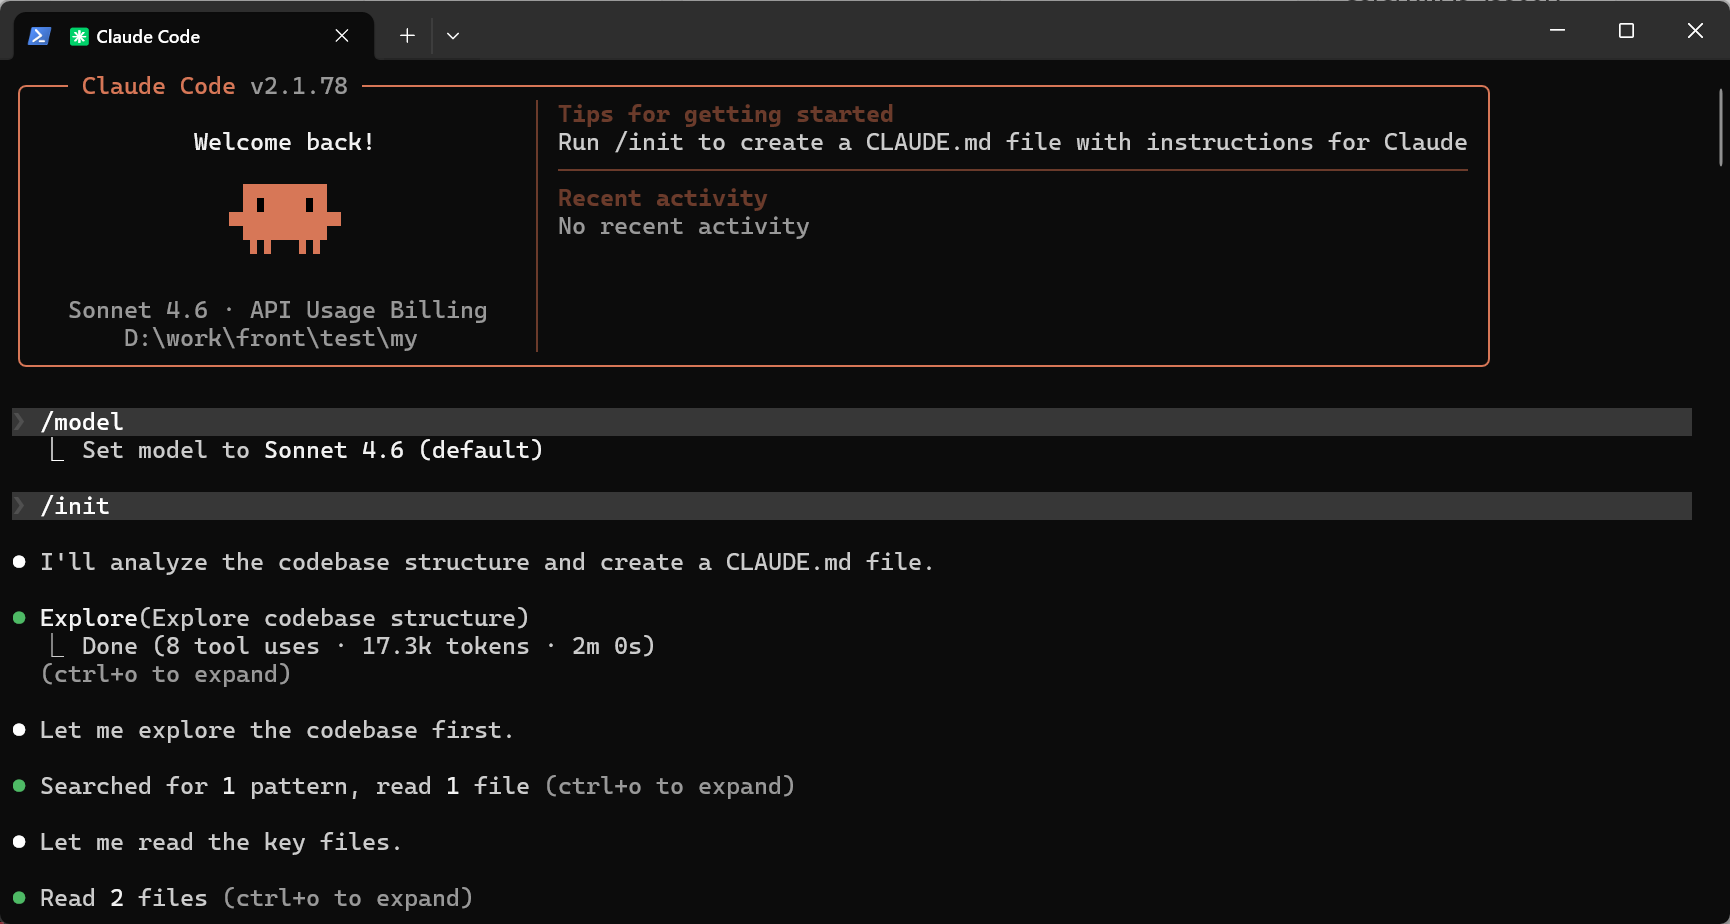Maximize the terminal window
1730x924 pixels.
point(1626,31)
